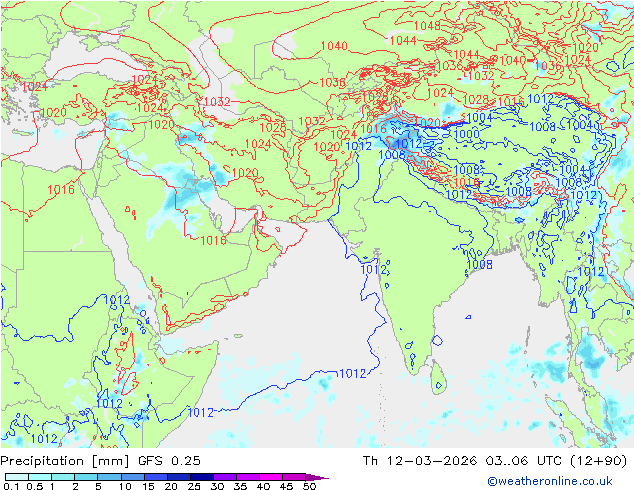Image resolution: width=634 pixels, height=490 pixels.
Task: Click the palest legend swatch between 0.1 and 0.5
Action: (17, 477)
